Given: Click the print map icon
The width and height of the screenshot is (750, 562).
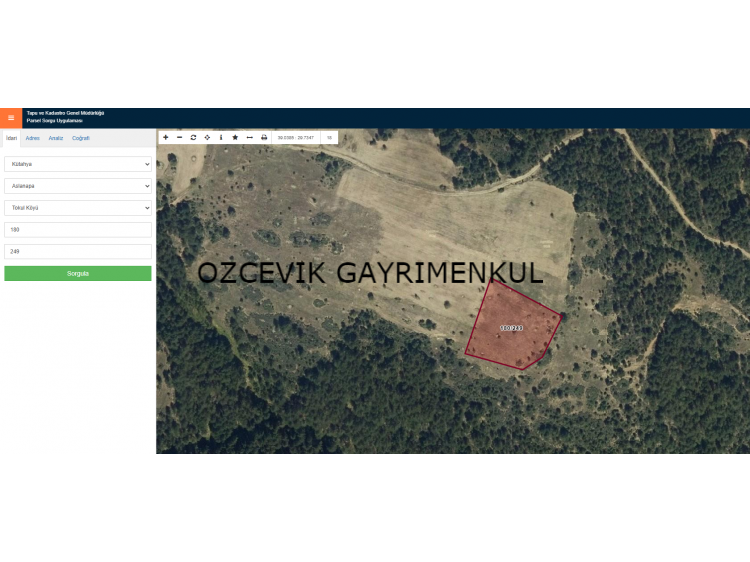Looking at the screenshot, I should point(264,137).
